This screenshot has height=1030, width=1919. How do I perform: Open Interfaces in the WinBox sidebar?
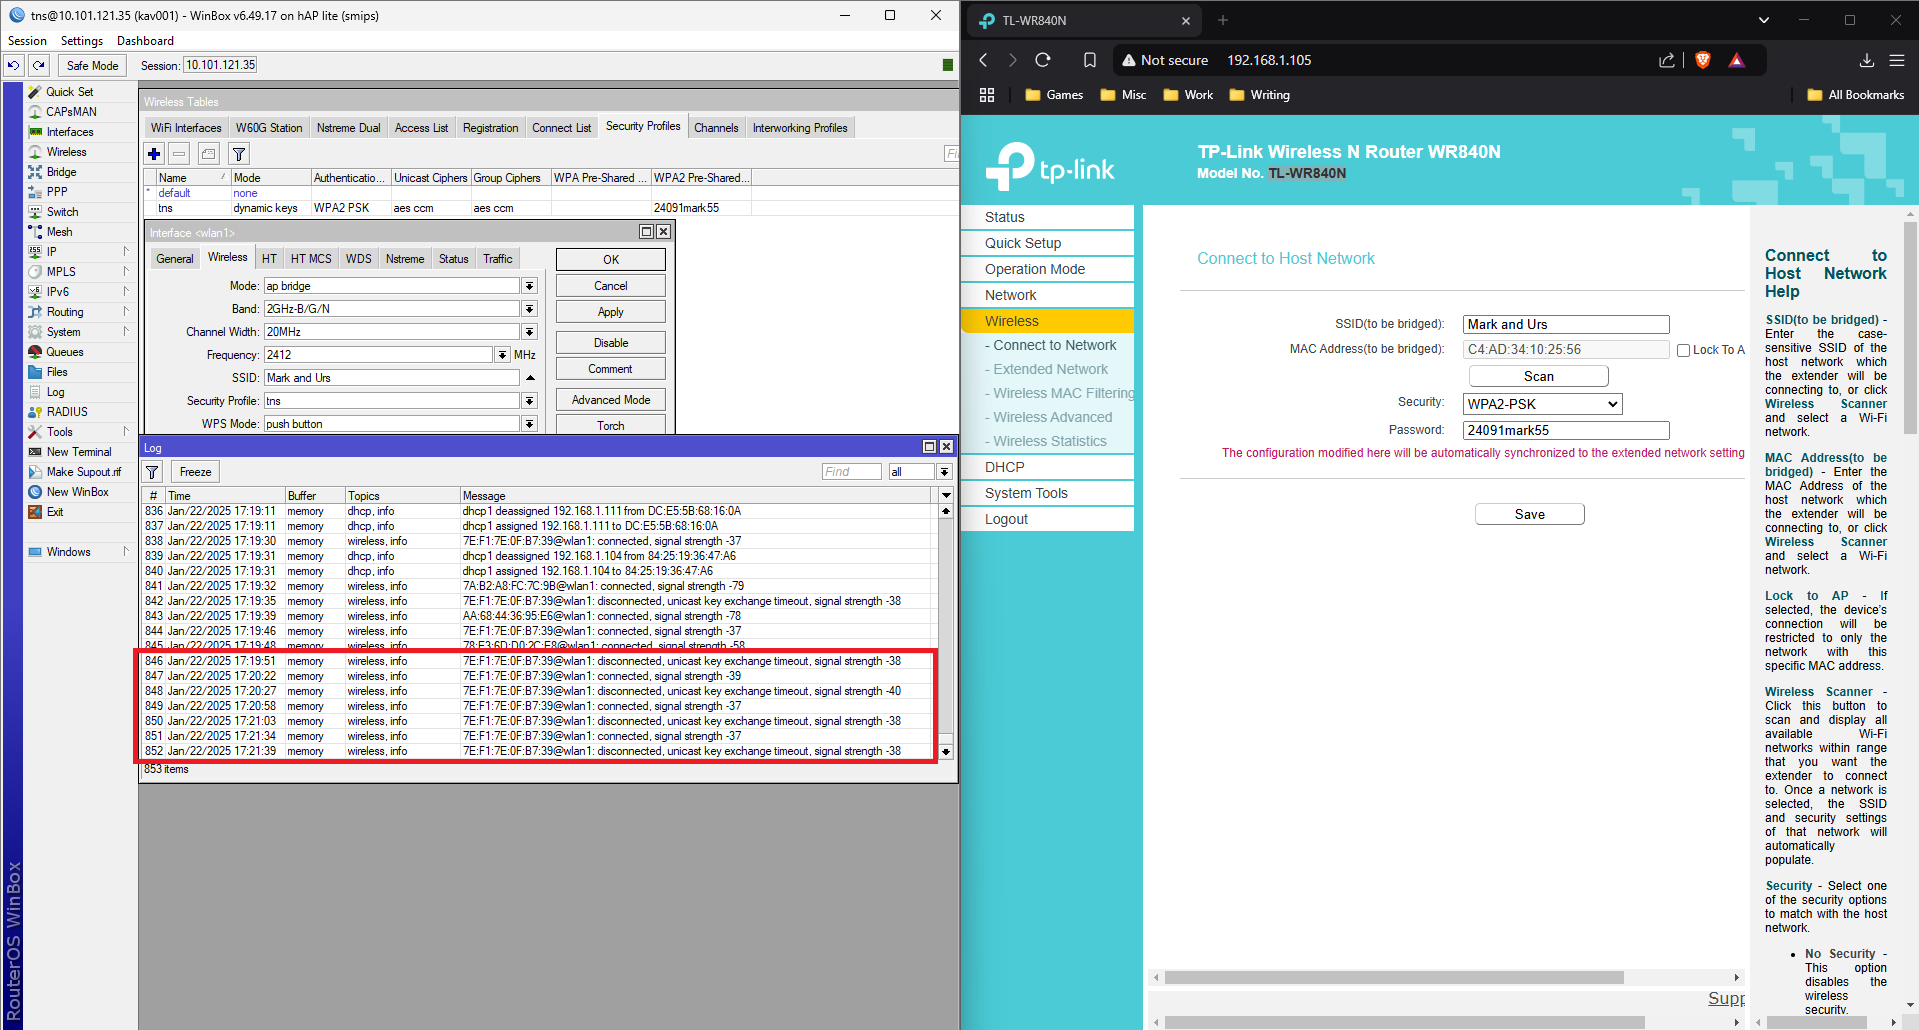click(70, 132)
